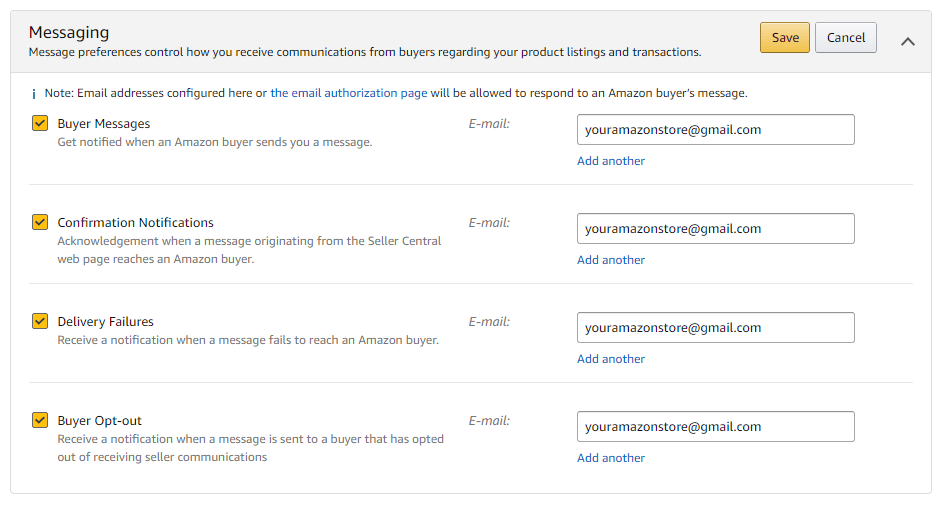Untick the Buyer Opt-out checkbox
Screen dimensions: 941x506
[x=40, y=420]
